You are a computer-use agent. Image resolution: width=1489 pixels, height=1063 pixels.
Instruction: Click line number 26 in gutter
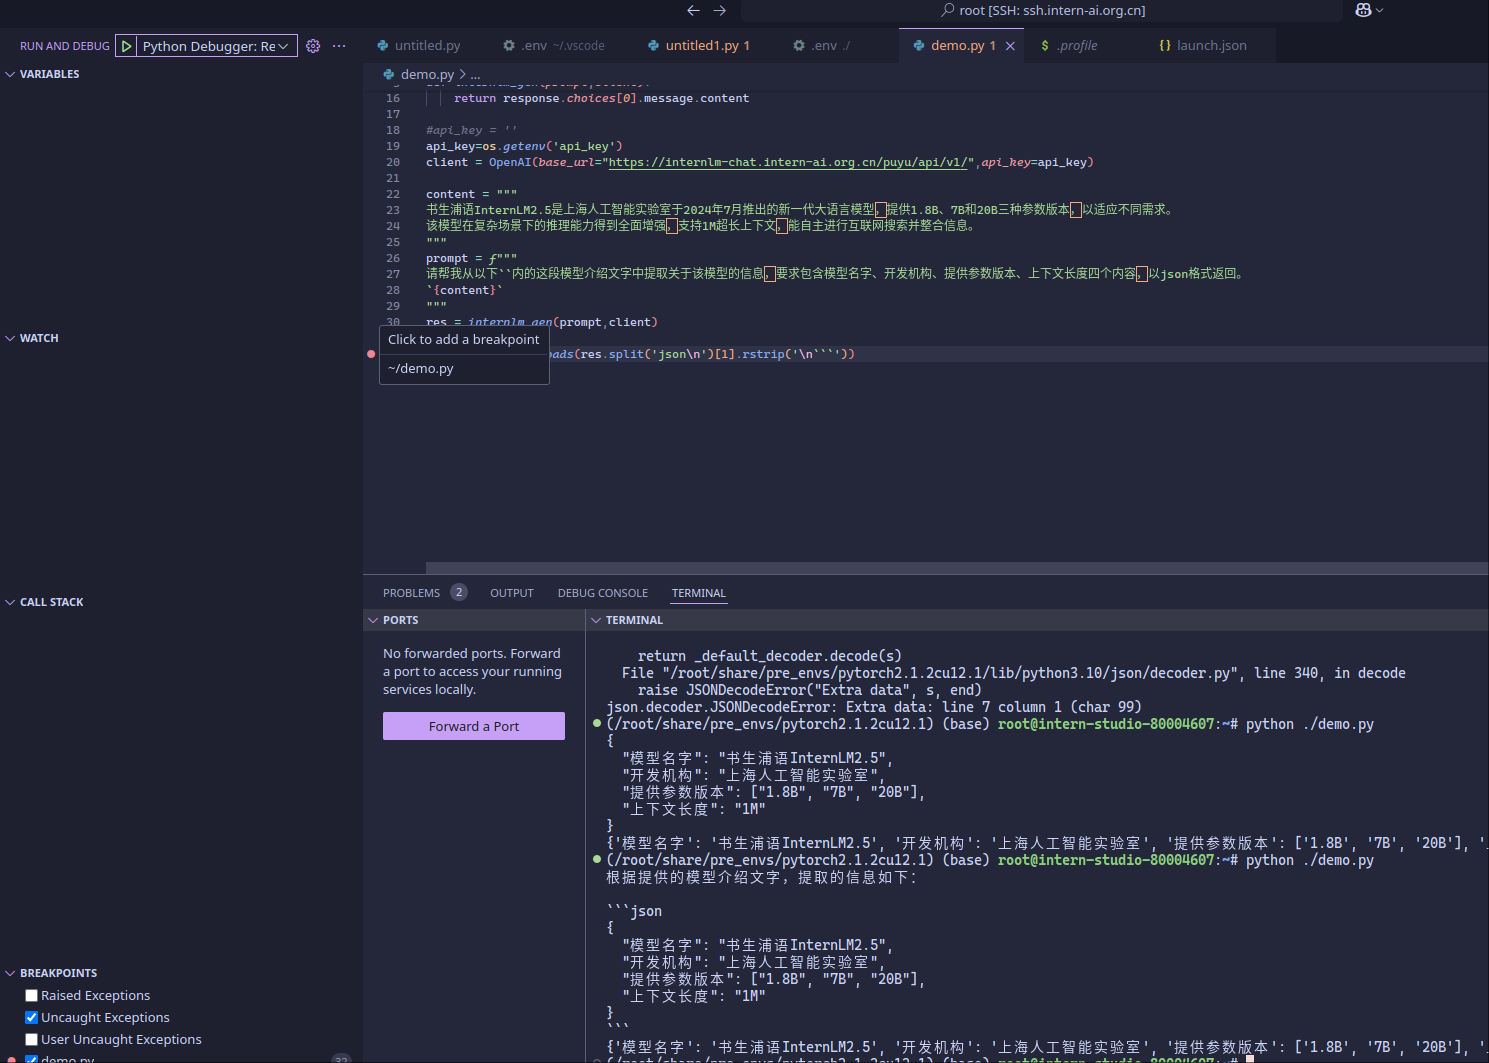click(393, 258)
